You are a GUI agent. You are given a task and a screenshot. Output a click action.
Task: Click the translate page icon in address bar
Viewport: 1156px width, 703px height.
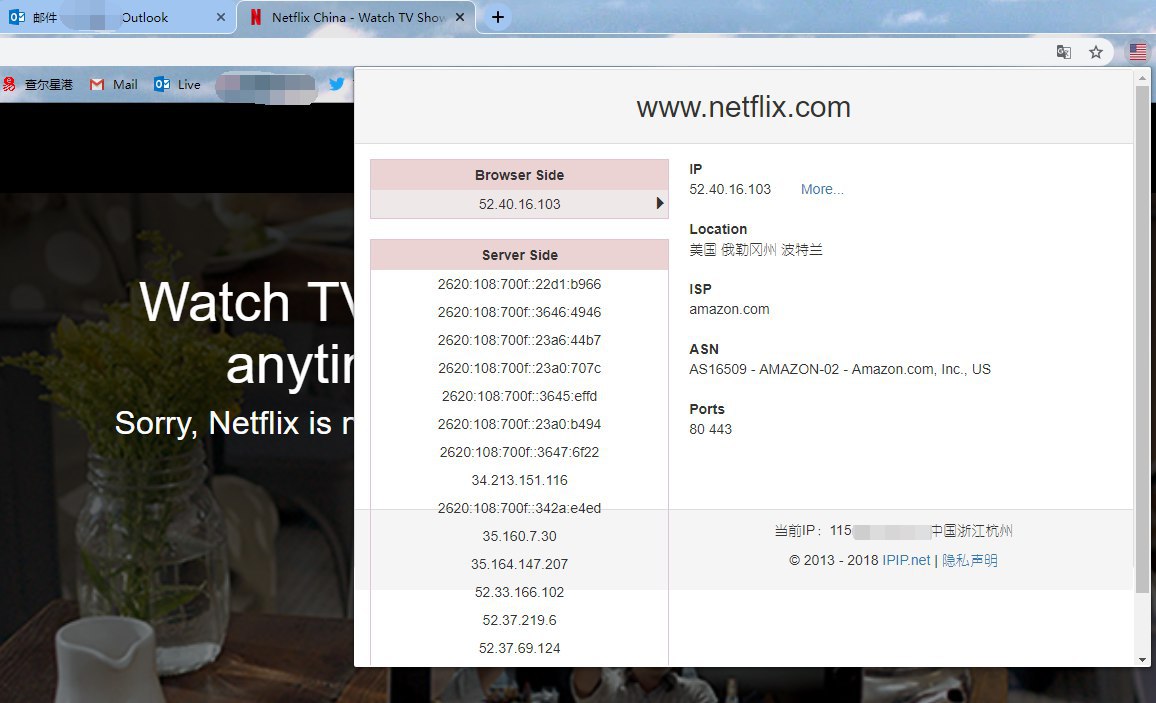pos(1064,52)
